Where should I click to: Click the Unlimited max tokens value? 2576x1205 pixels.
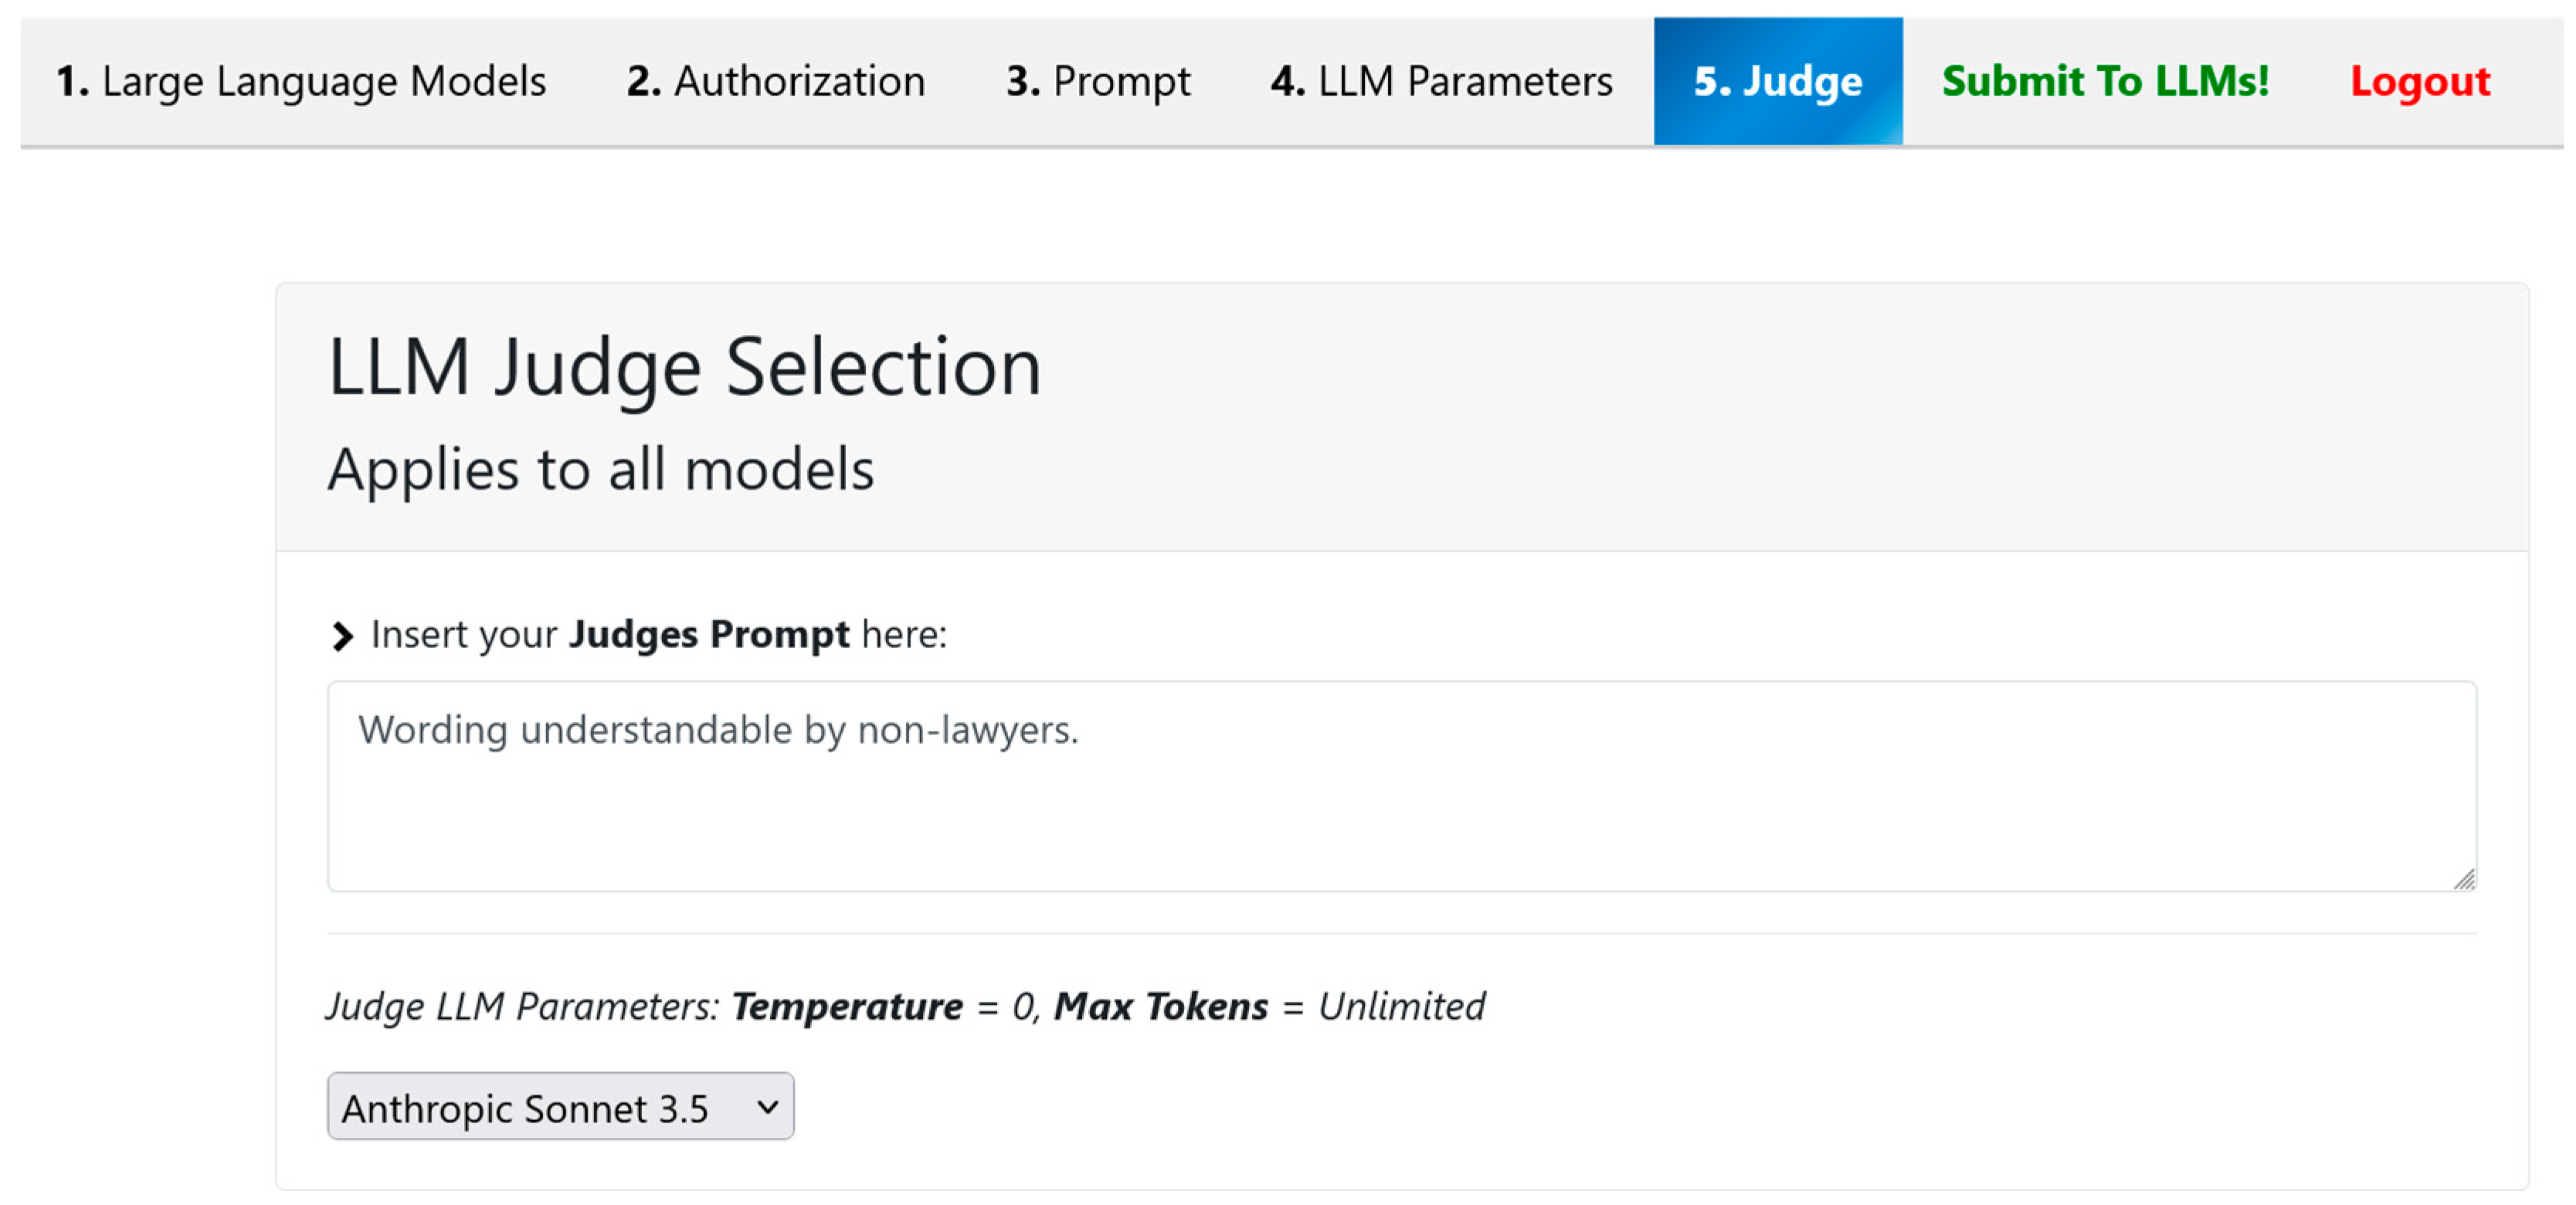[1401, 1006]
